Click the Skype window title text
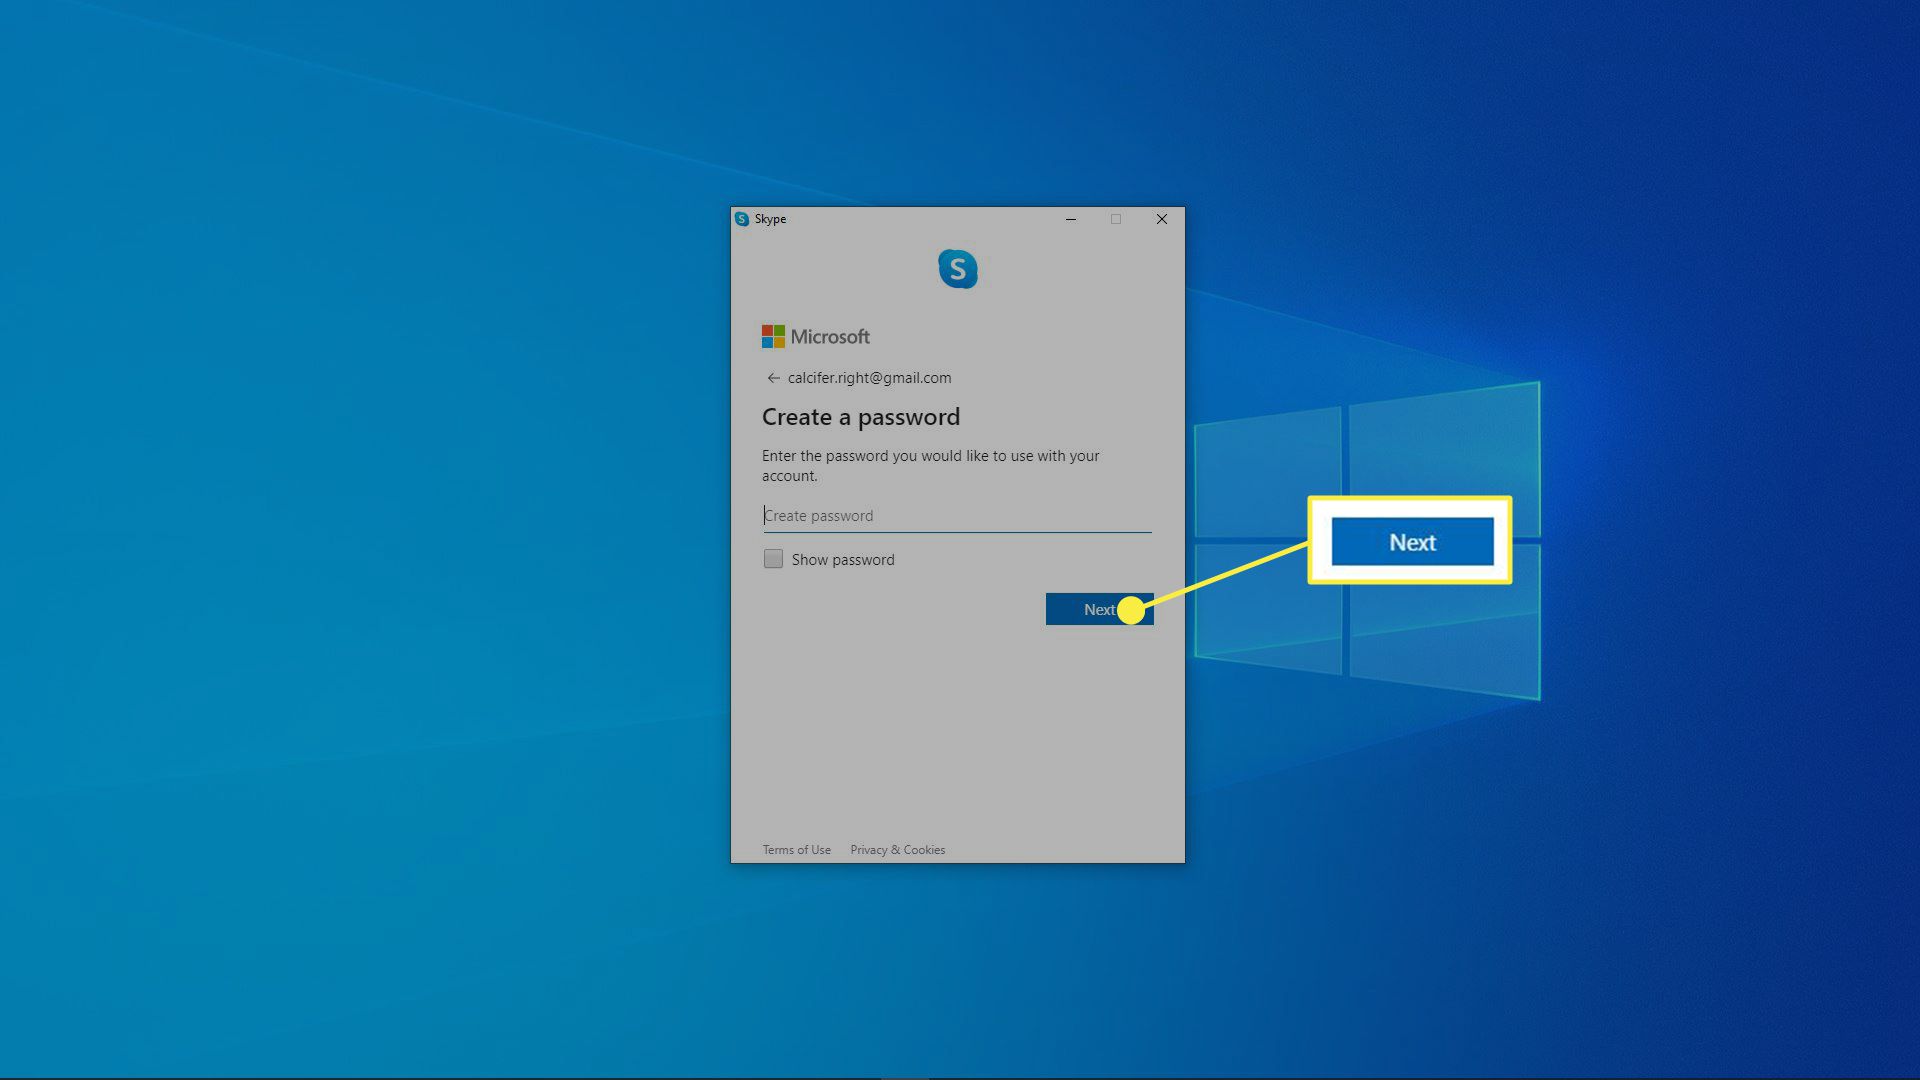Viewport: 1920px width, 1080px height. click(x=770, y=219)
